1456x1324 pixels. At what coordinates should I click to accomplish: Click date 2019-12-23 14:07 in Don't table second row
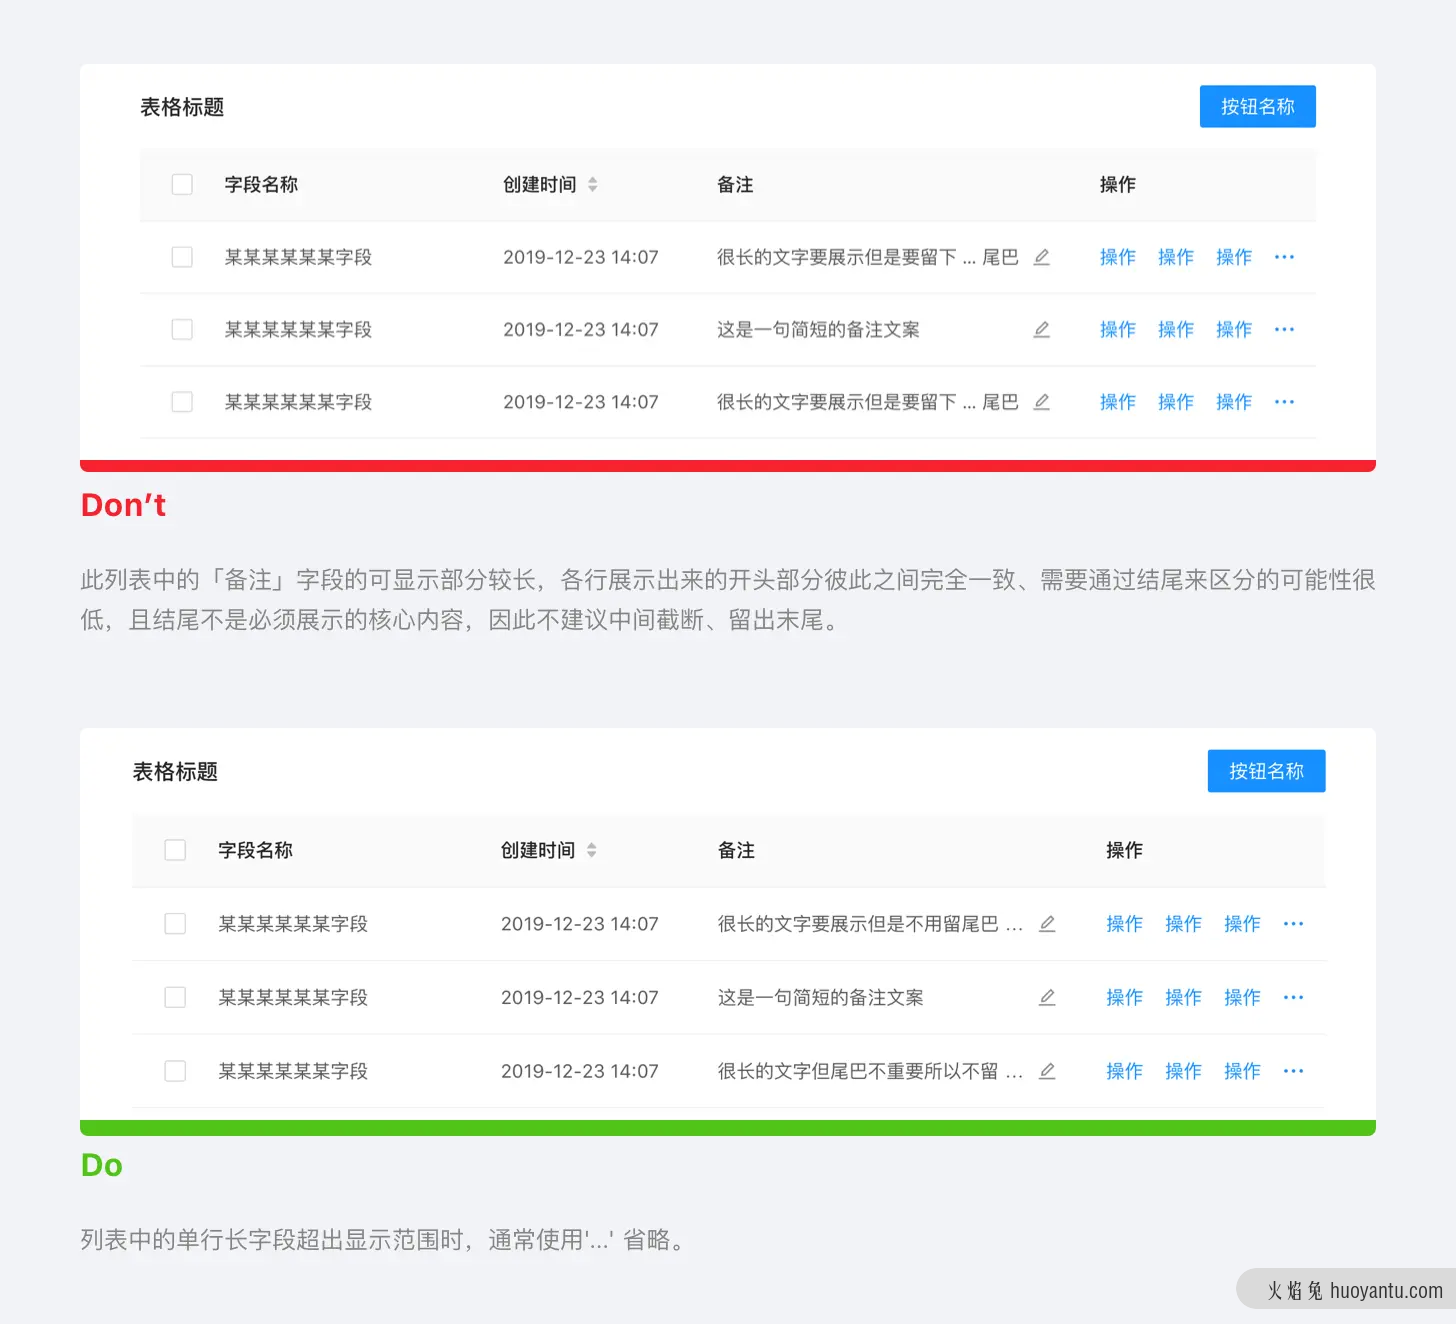[581, 329]
